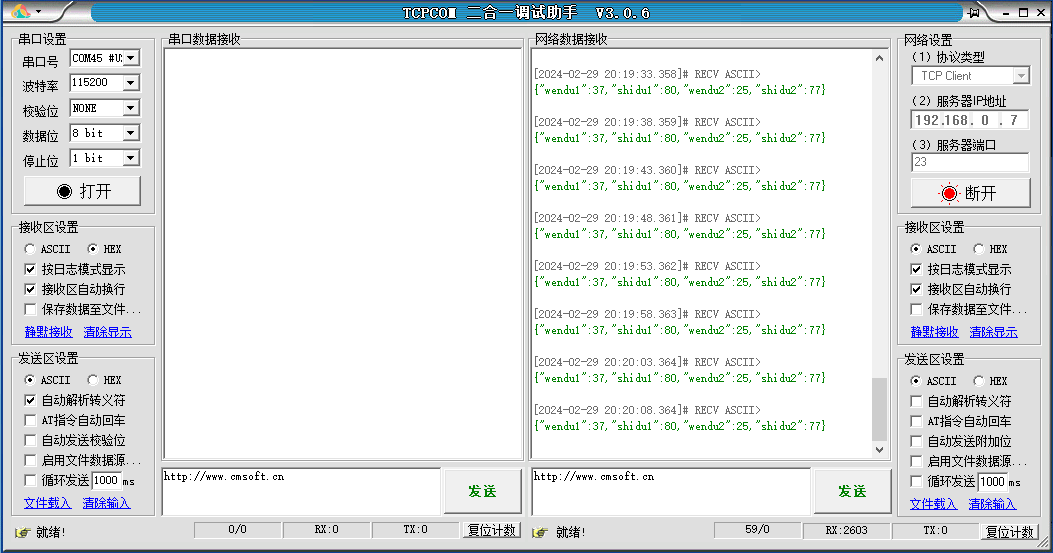Enable AT指令自动回车 in network send settings
The width and height of the screenshot is (1053, 553).
point(916,421)
